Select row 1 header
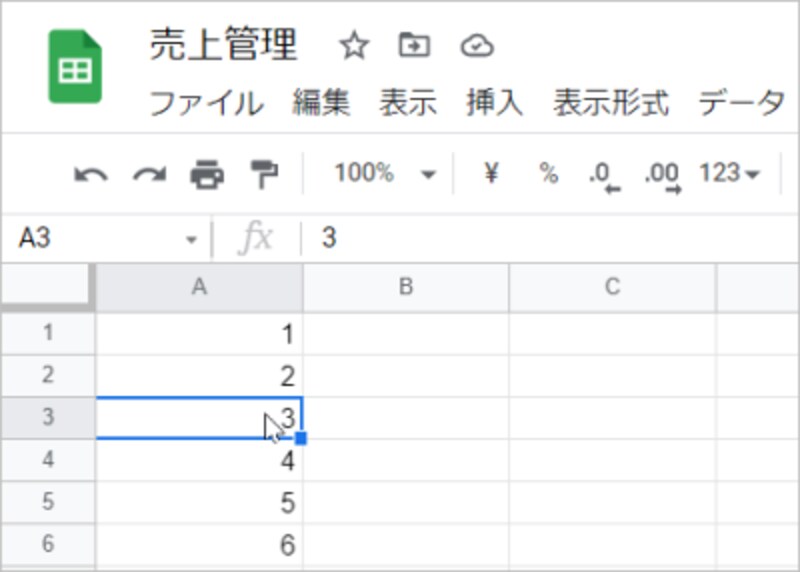This screenshot has height=572, width=800. pos(48,333)
